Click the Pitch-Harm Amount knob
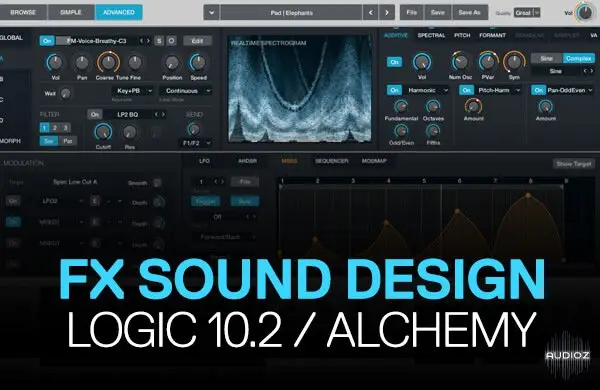600x390 pixels. click(x=473, y=106)
